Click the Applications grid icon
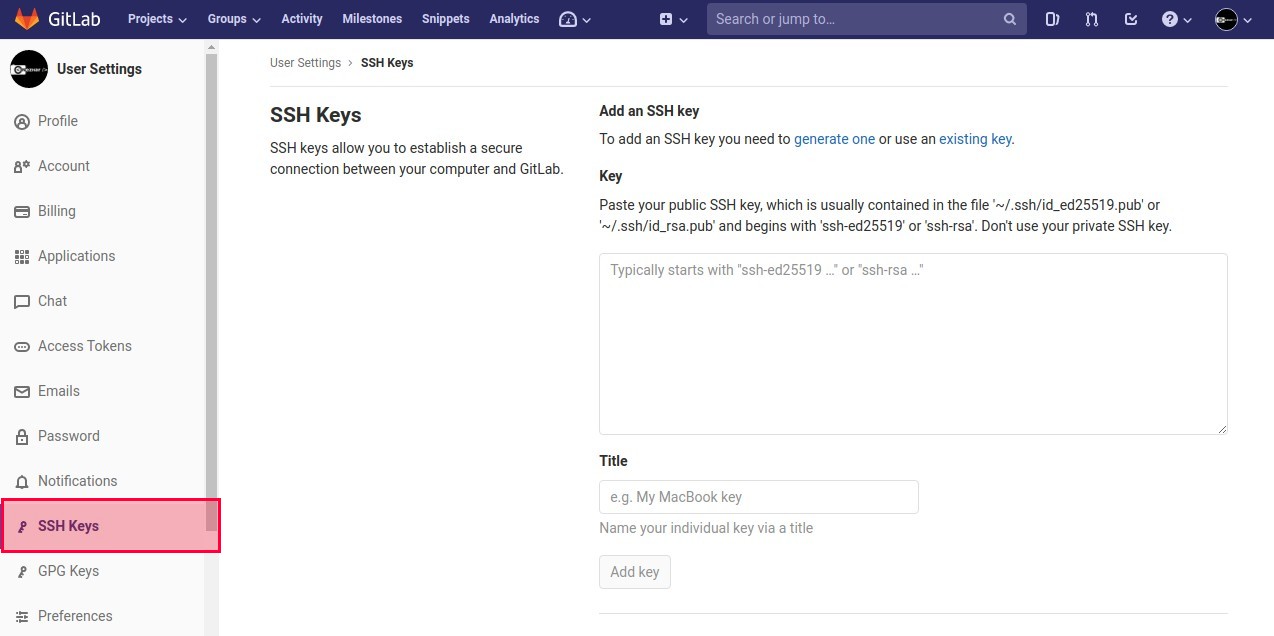 22,257
